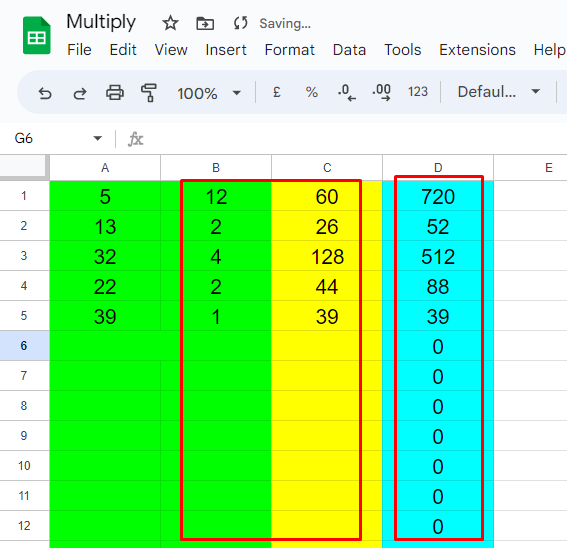The width and height of the screenshot is (567, 548).
Task: Star the Multiply document
Action: point(170,24)
